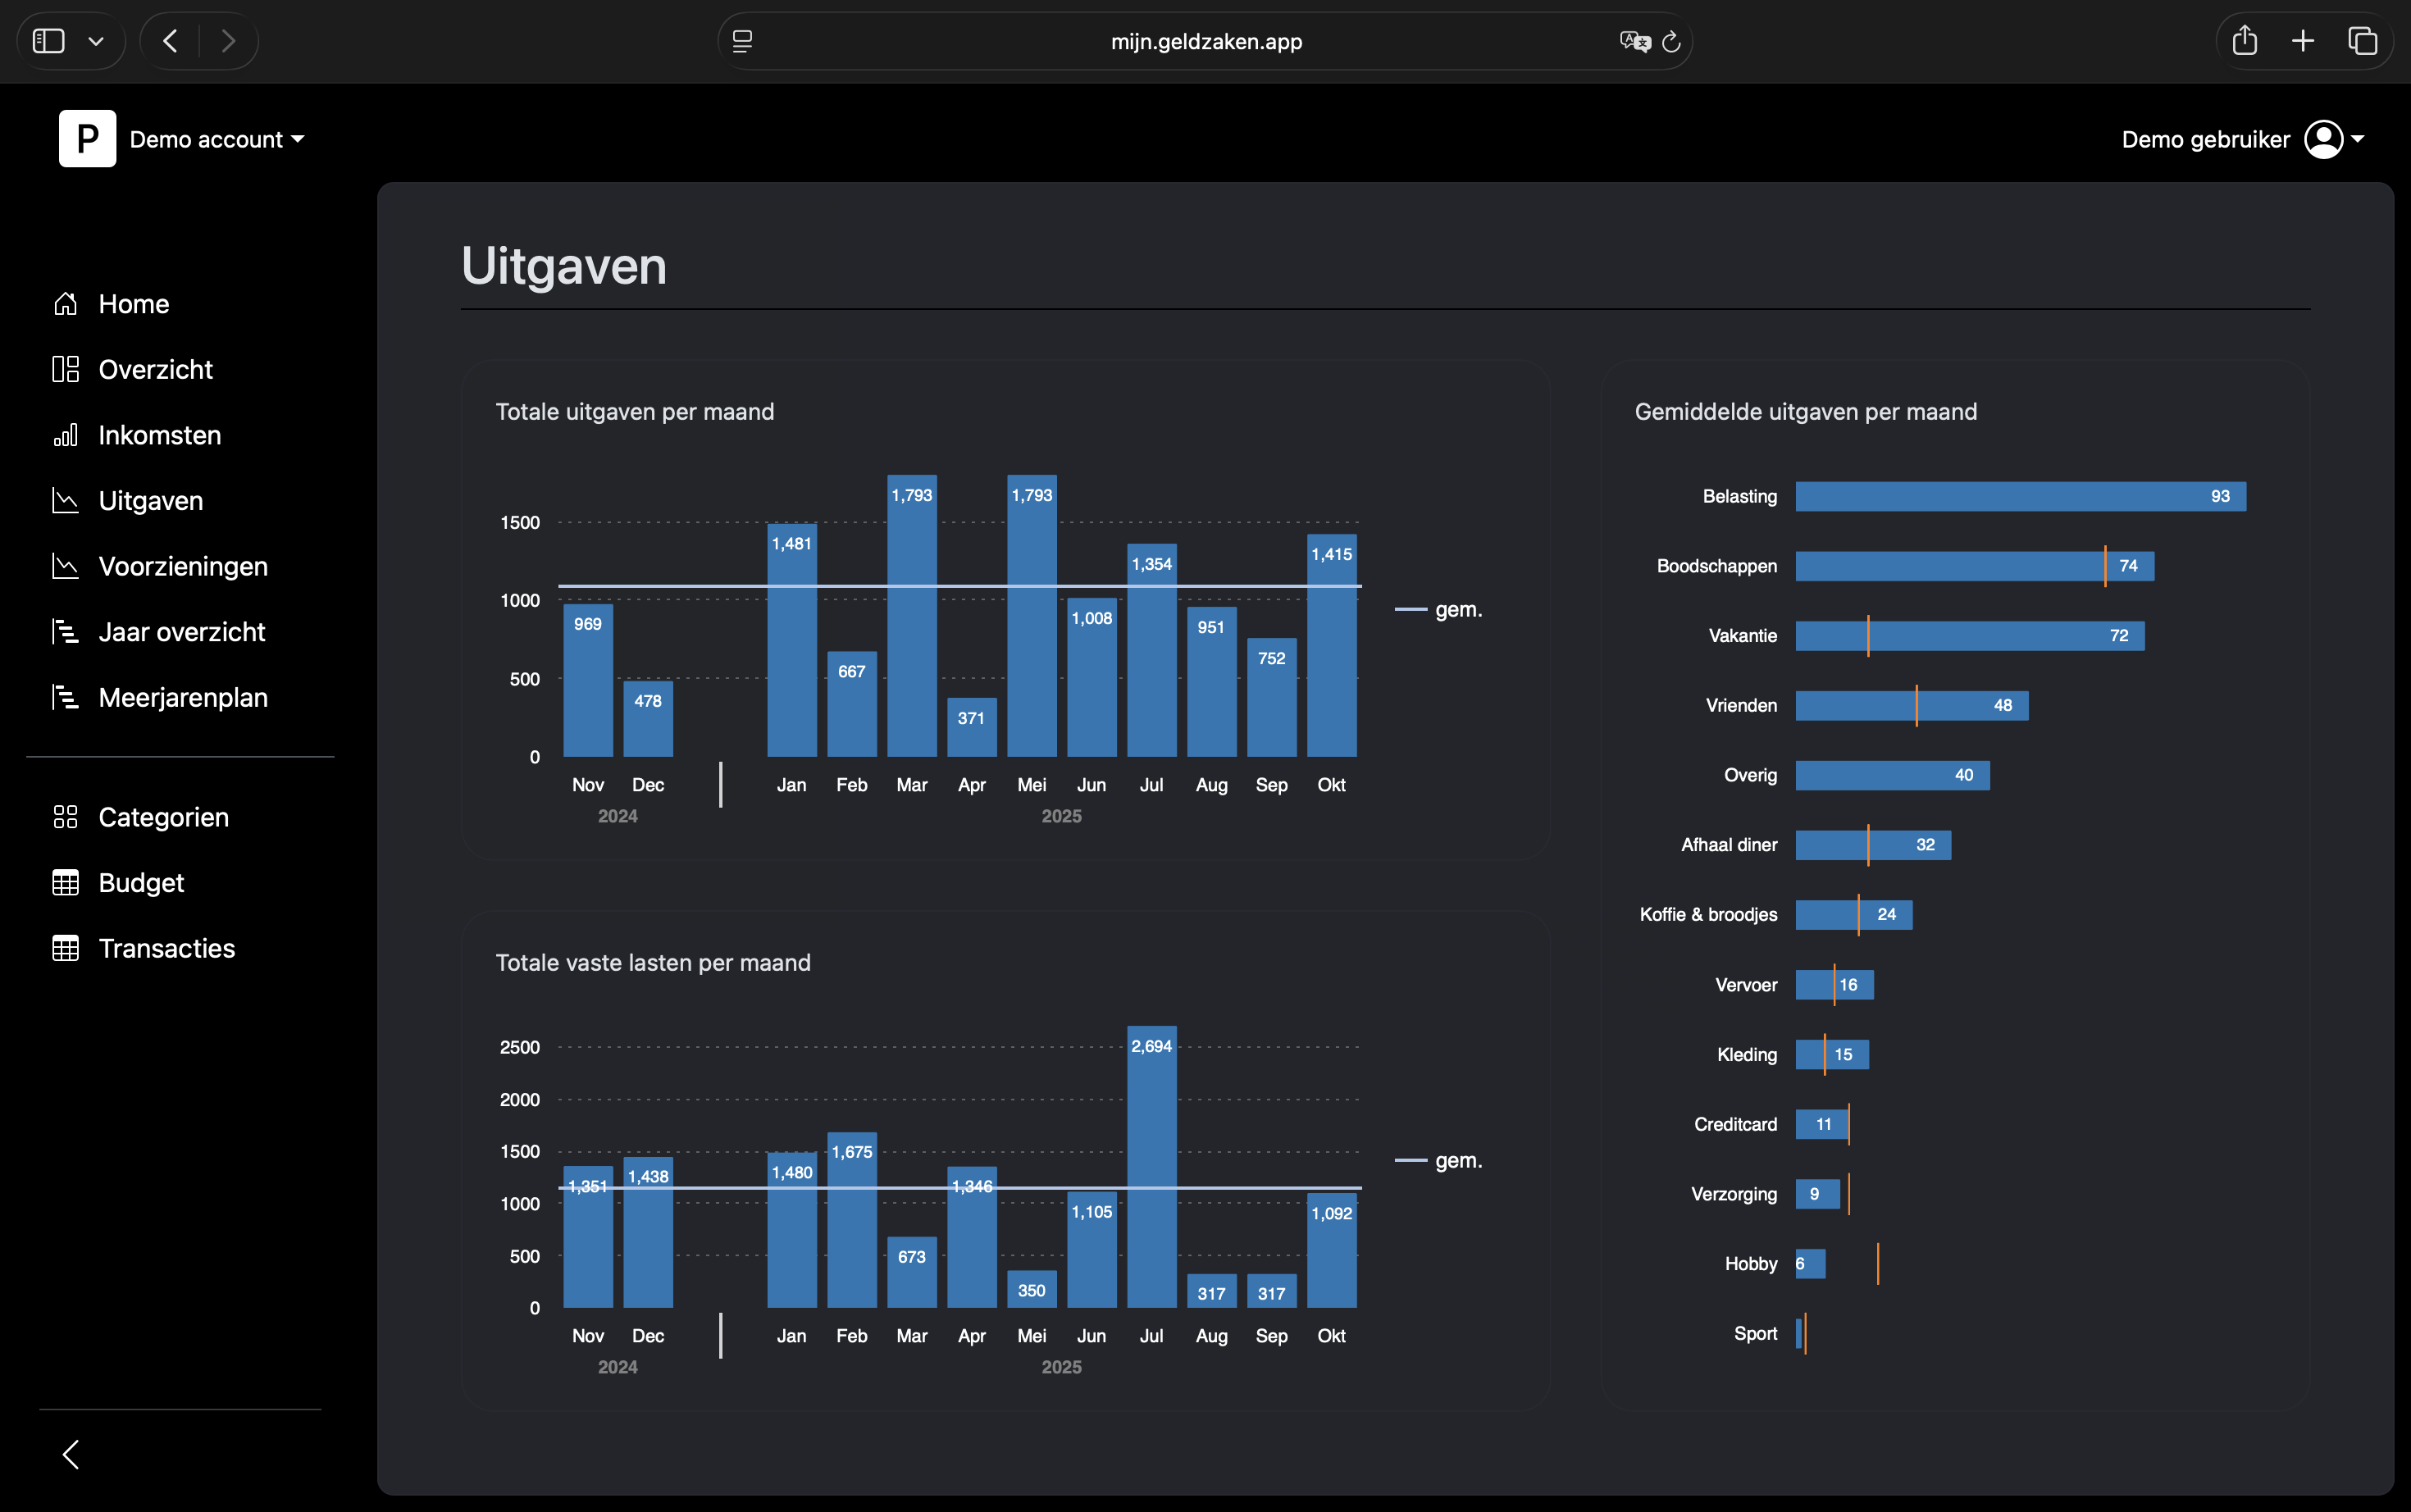Go to Jaar overzicht page

pyautogui.click(x=181, y=632)
